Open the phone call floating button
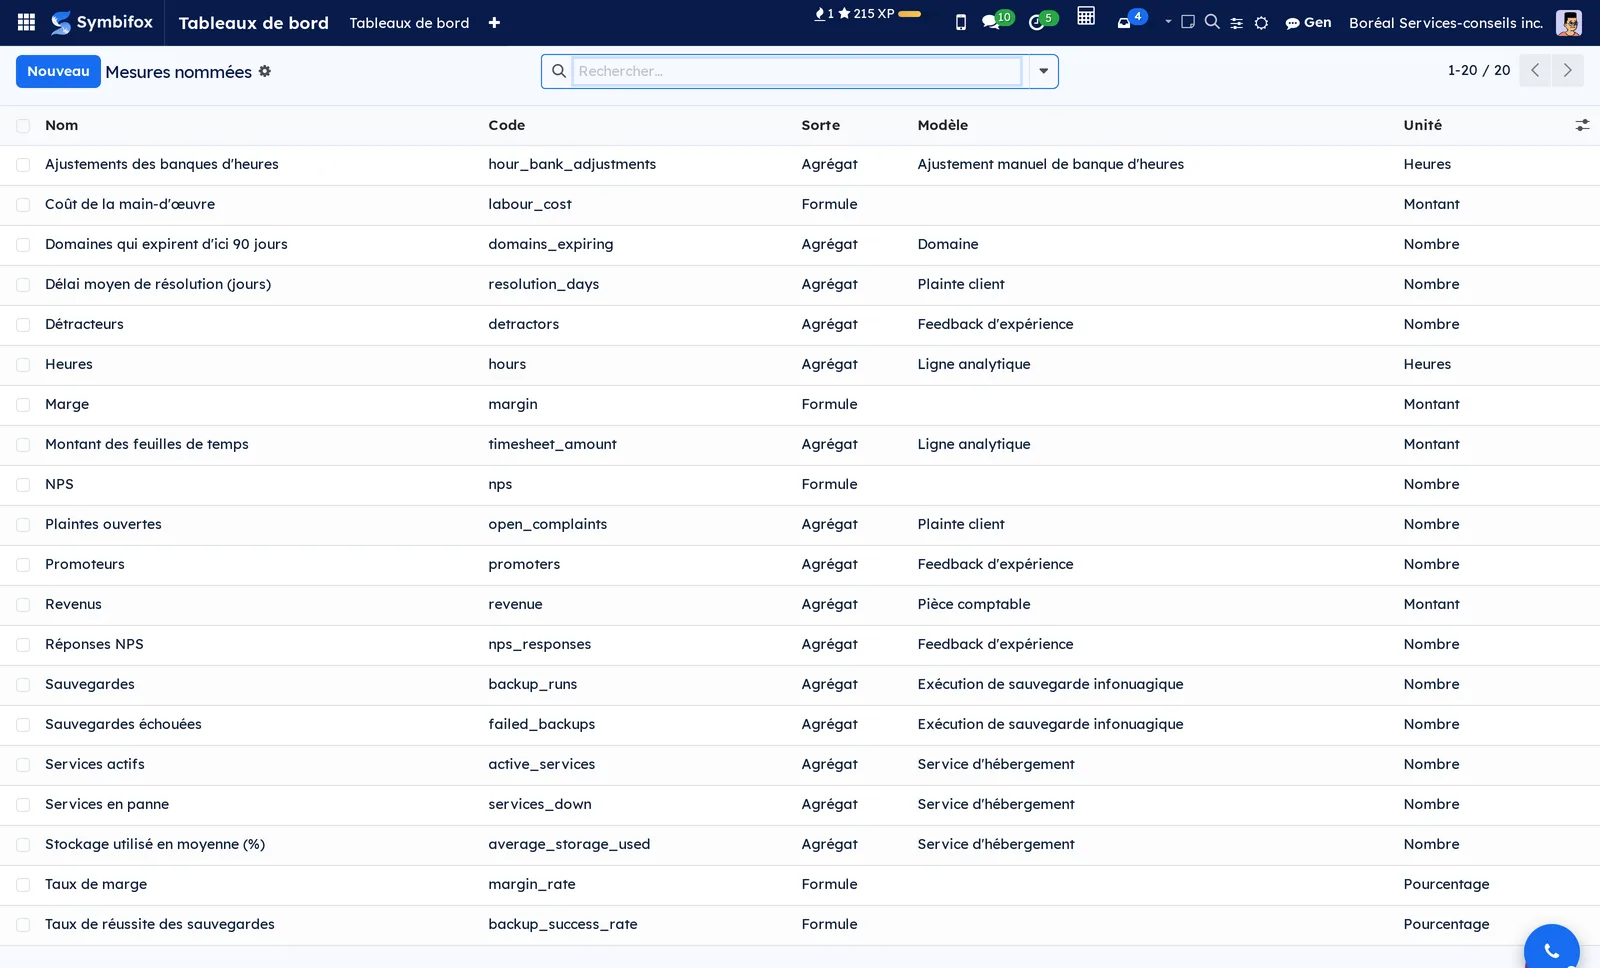The height and width of the screenshot is (968, 1600). pos(1551,950)
